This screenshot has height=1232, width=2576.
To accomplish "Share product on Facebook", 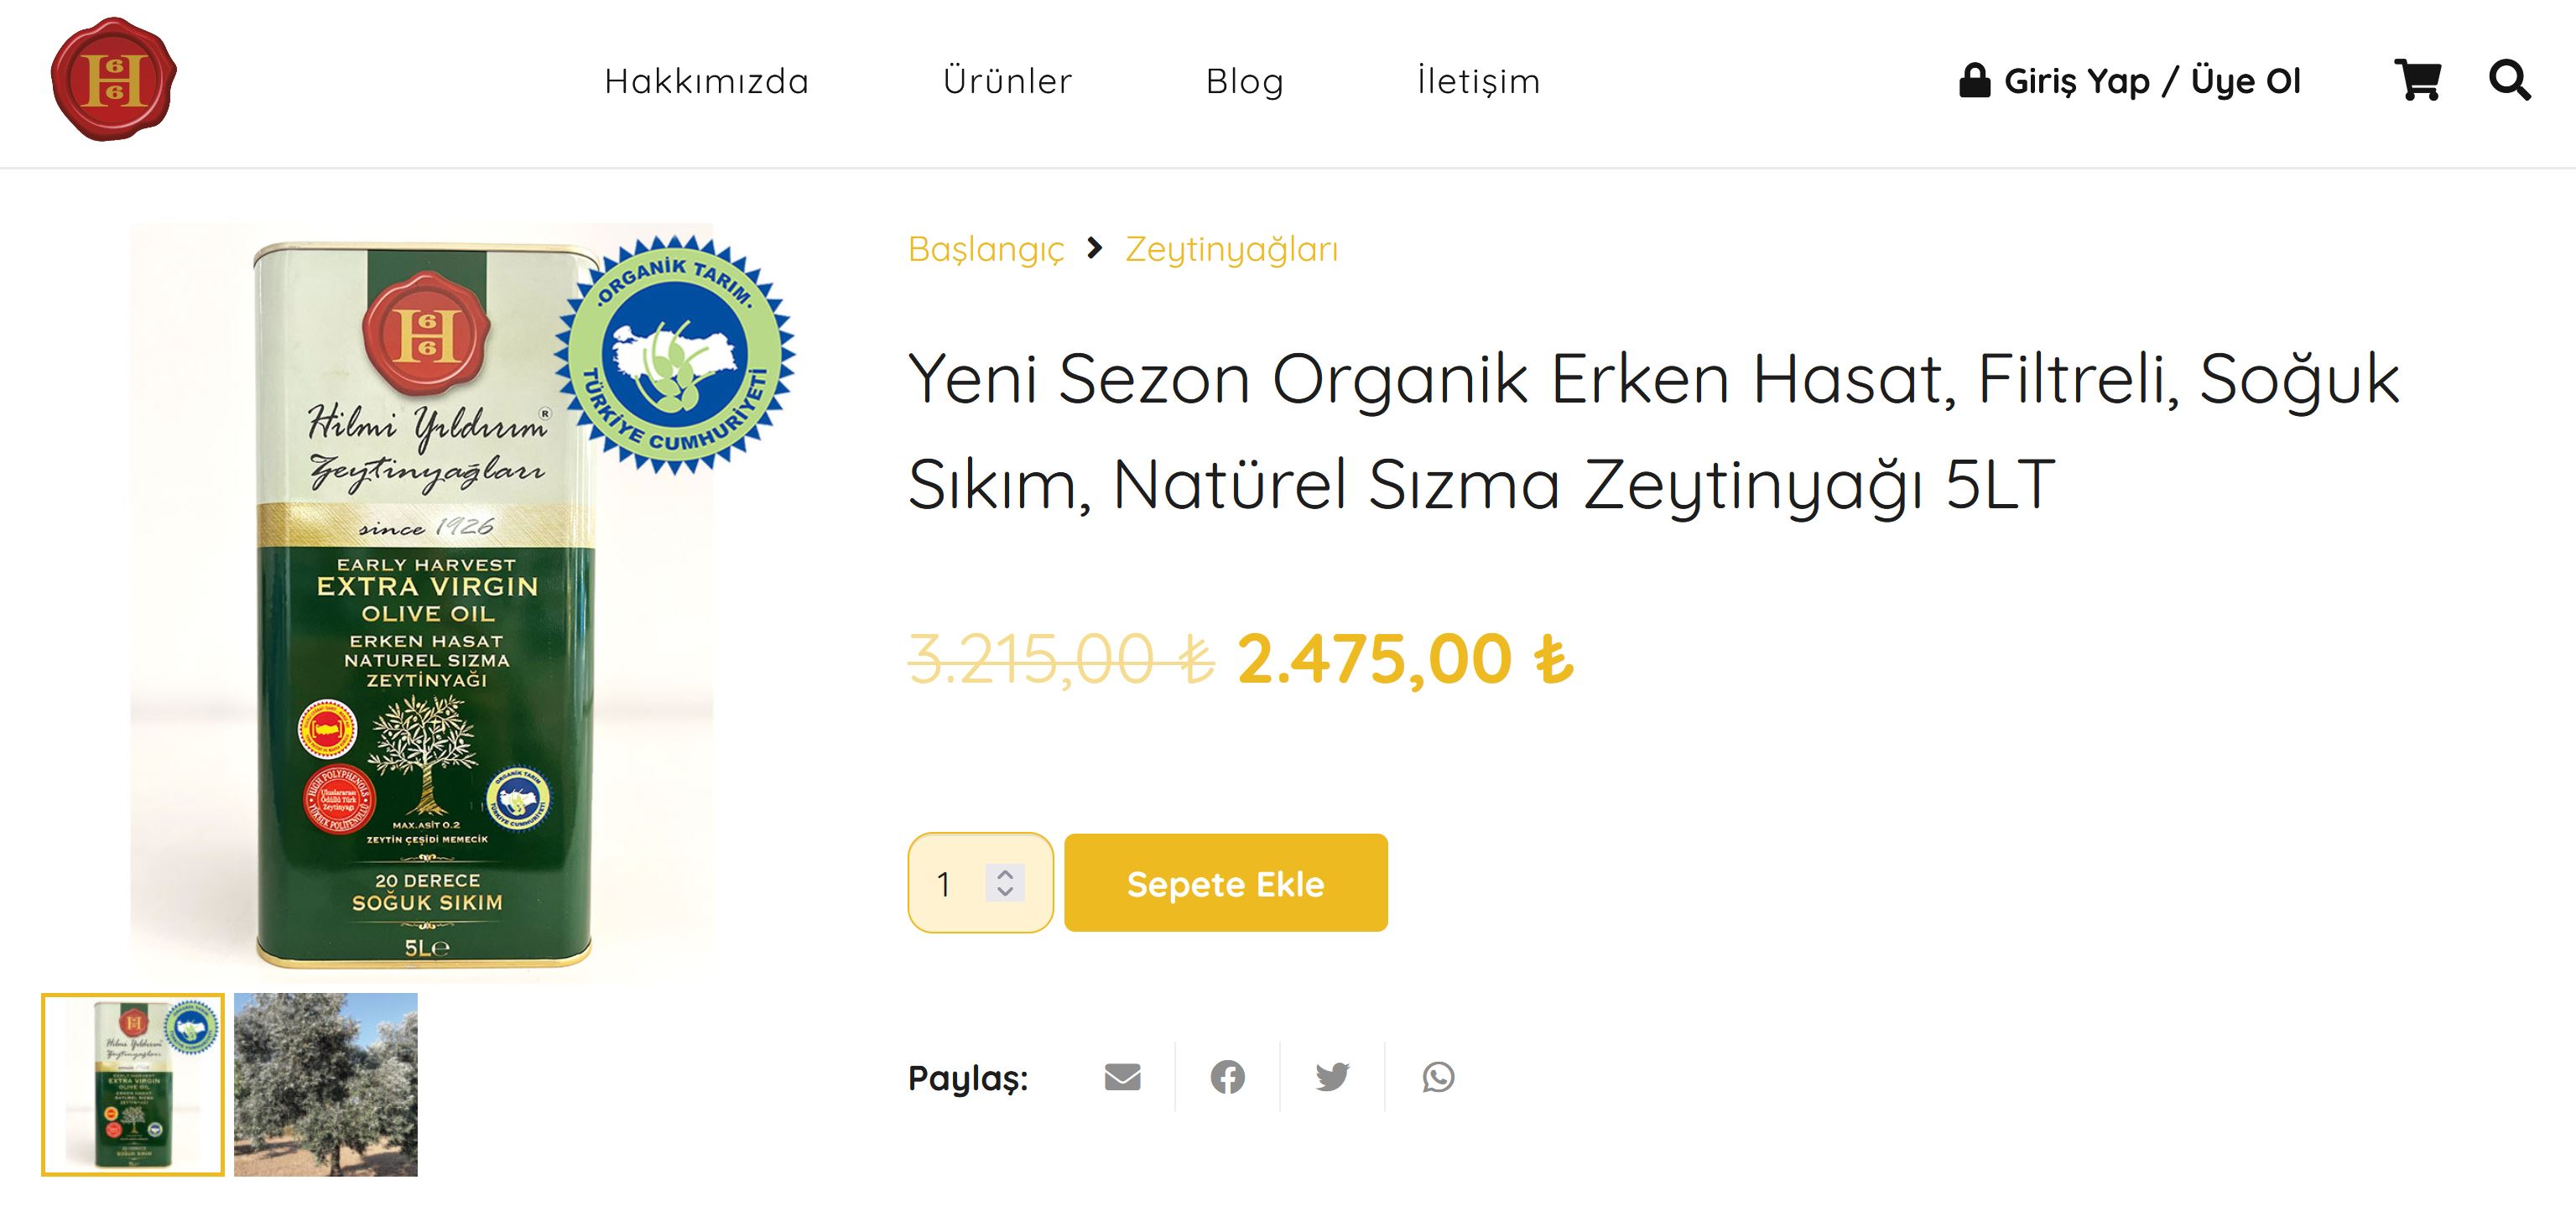I will [1227, 1077].
